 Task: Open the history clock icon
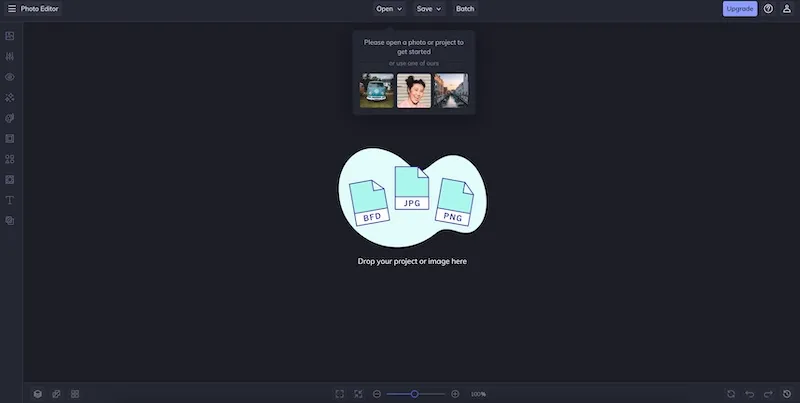787,394
